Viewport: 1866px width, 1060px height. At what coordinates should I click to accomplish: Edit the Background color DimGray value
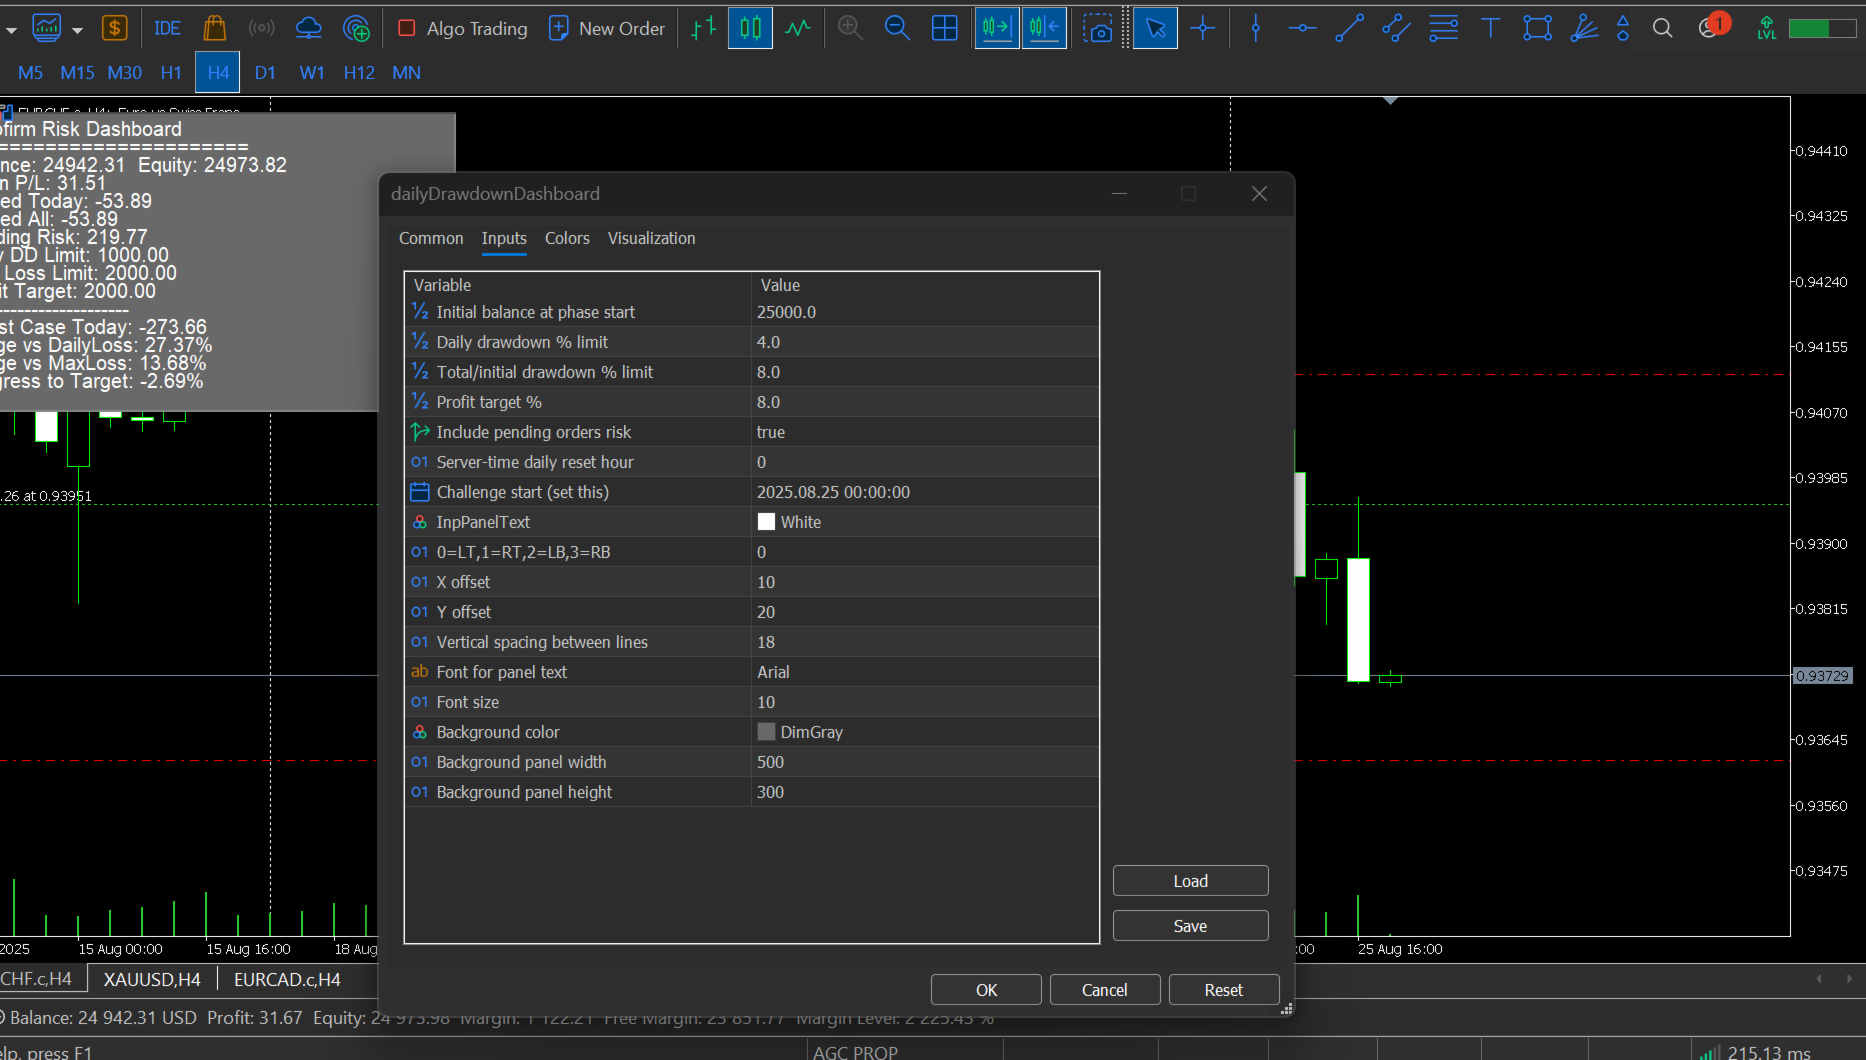[925, 732]
